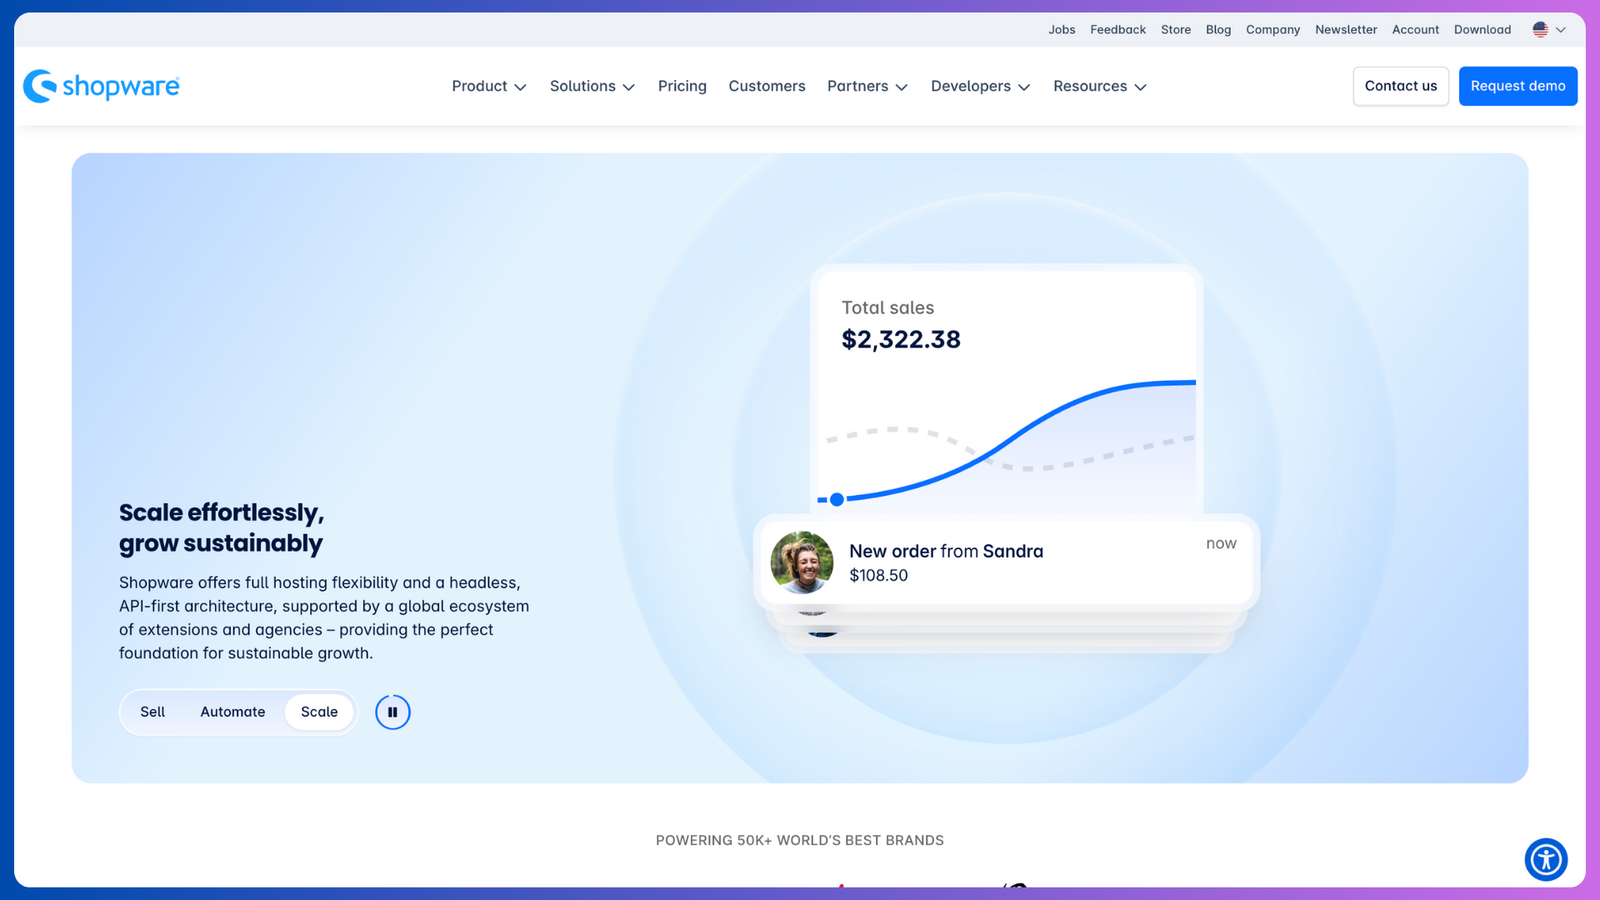Image resolution: width=1600 pixels, height=900 pixels.
Task: Click the 'Scale effortlessly, grow sustainably' heading
Action: [221, 528]
